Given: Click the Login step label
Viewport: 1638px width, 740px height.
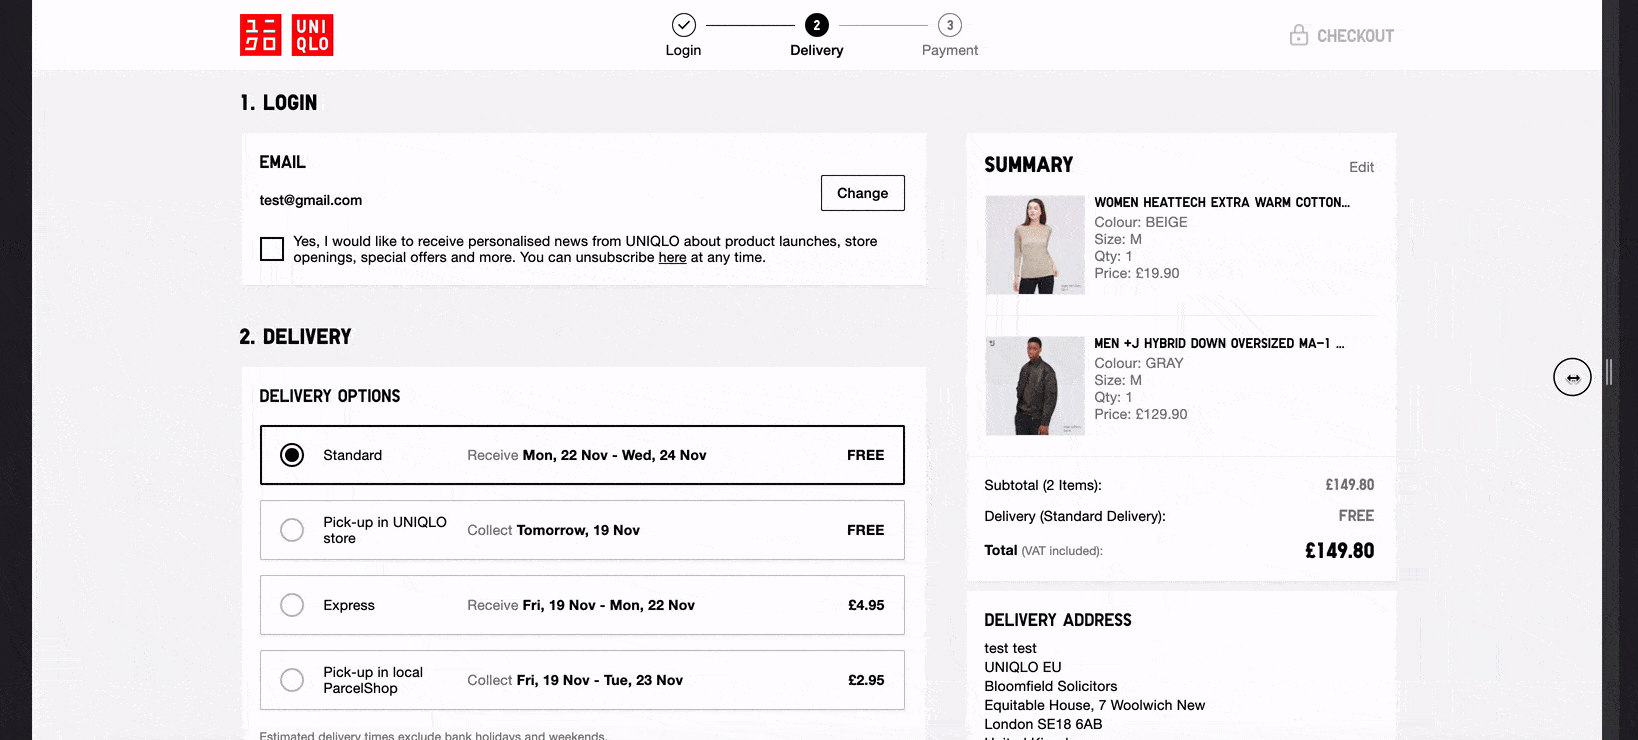Looking at the screenshot, I should (x=684, y=50).
